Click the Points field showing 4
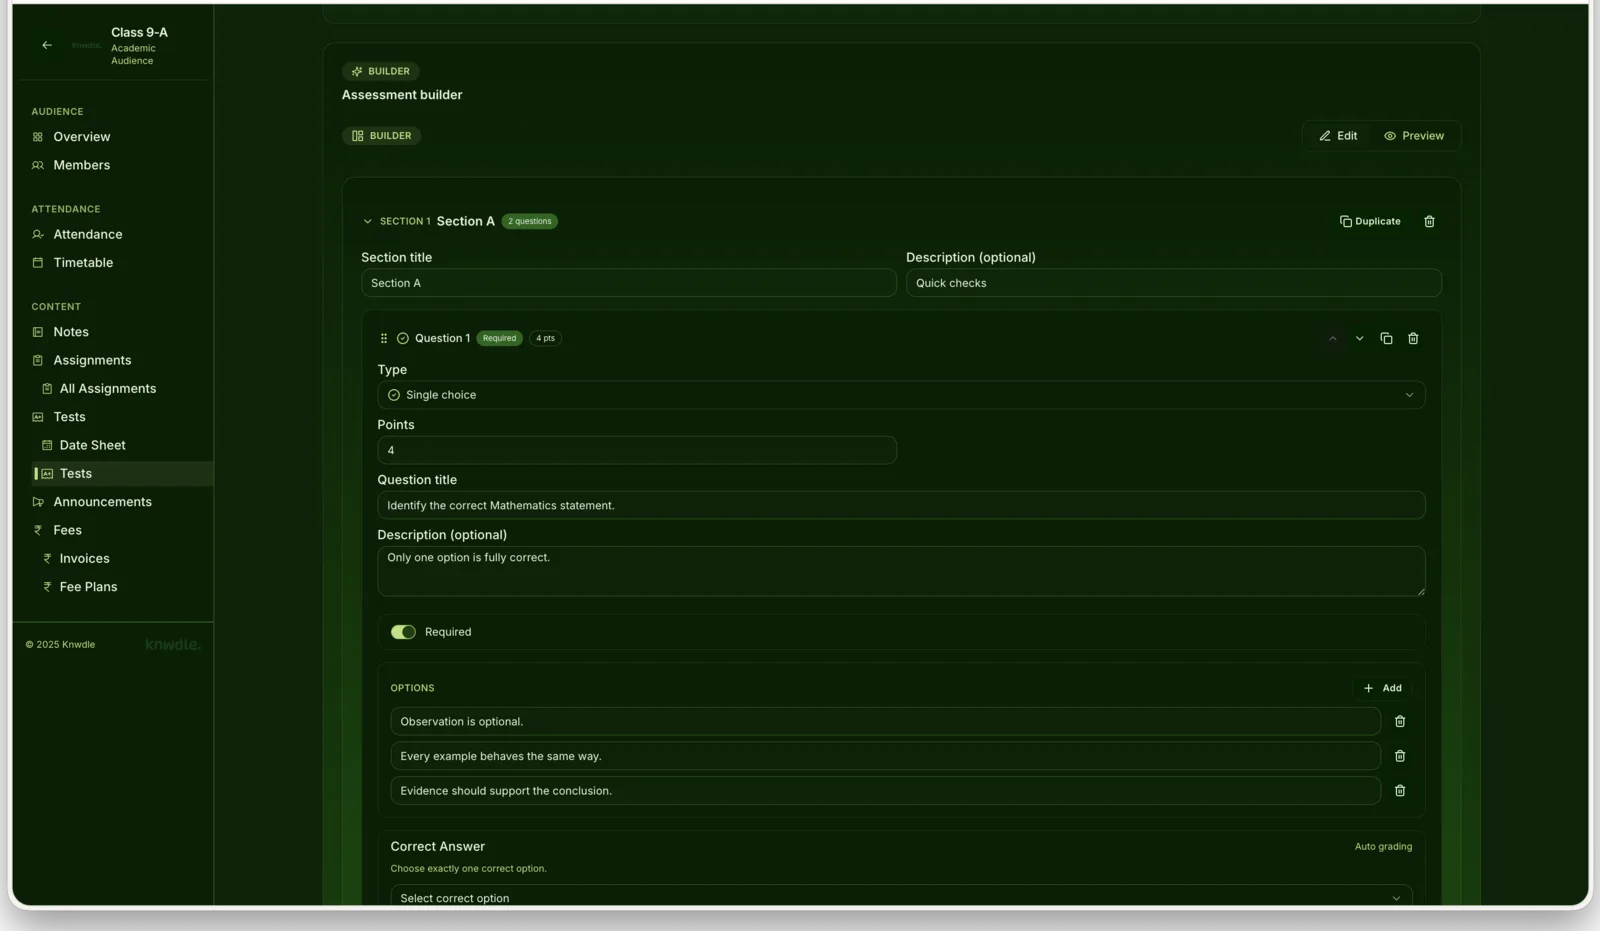The width and height of the screenshot is (1600, 931). click(637, 450)
